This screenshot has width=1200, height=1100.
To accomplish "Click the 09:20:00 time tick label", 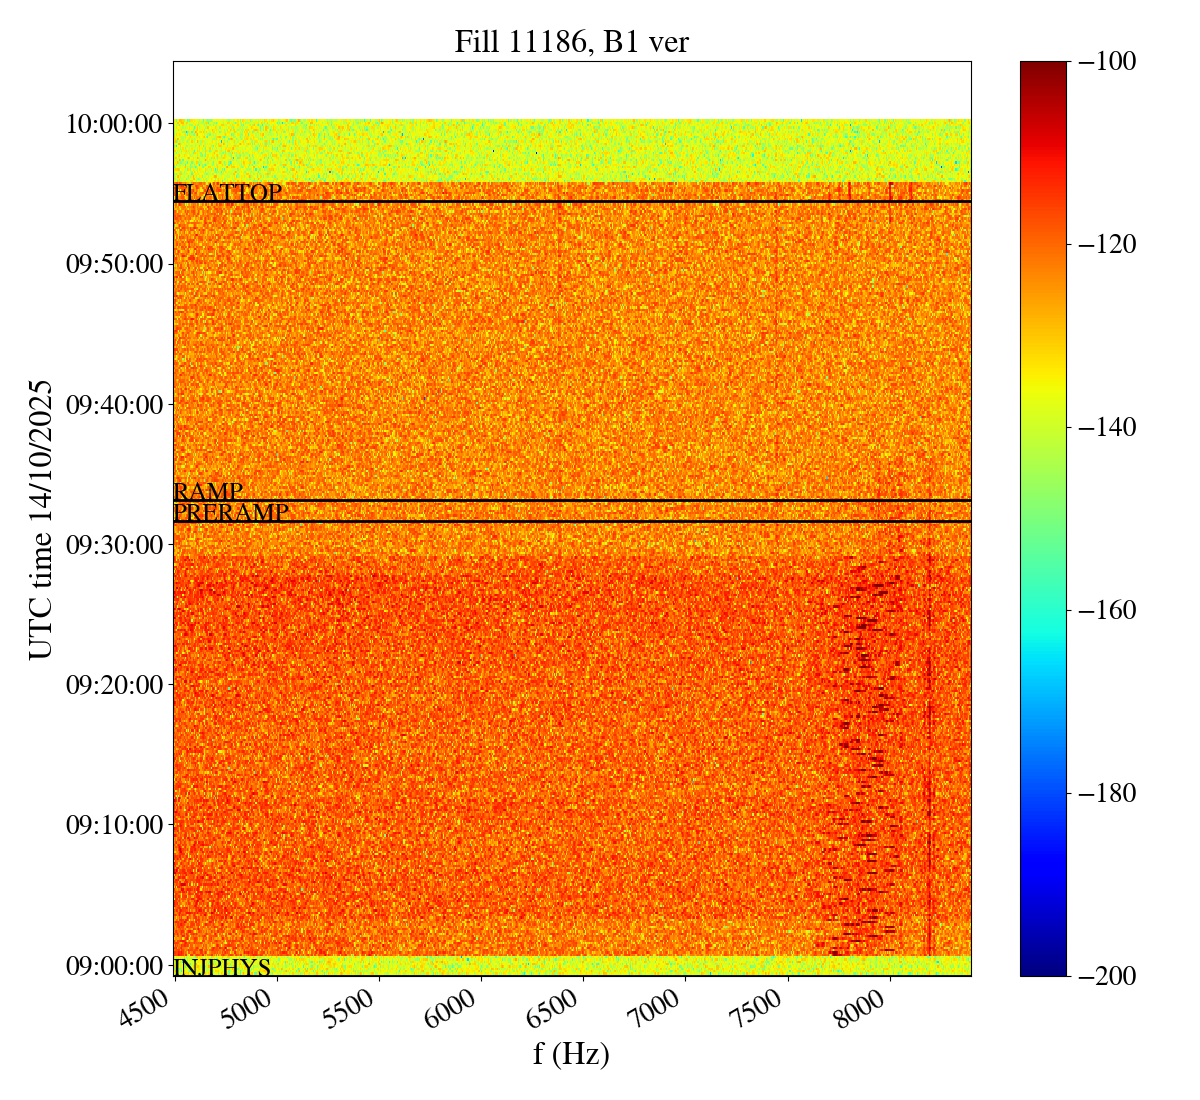I will (113, 685).
